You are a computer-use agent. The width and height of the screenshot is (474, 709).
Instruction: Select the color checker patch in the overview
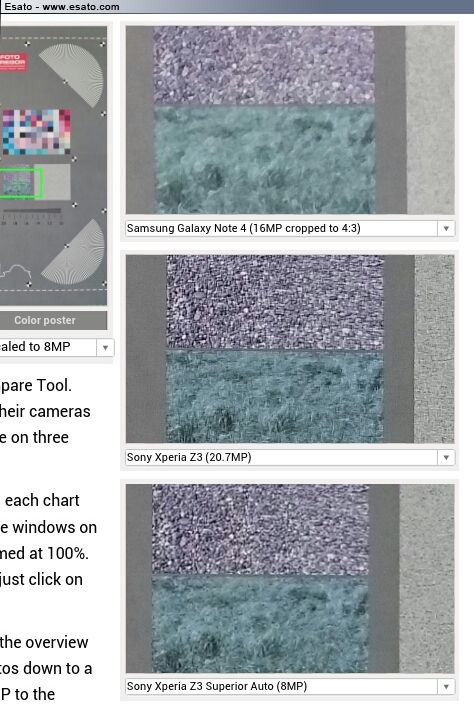(36, 132)
